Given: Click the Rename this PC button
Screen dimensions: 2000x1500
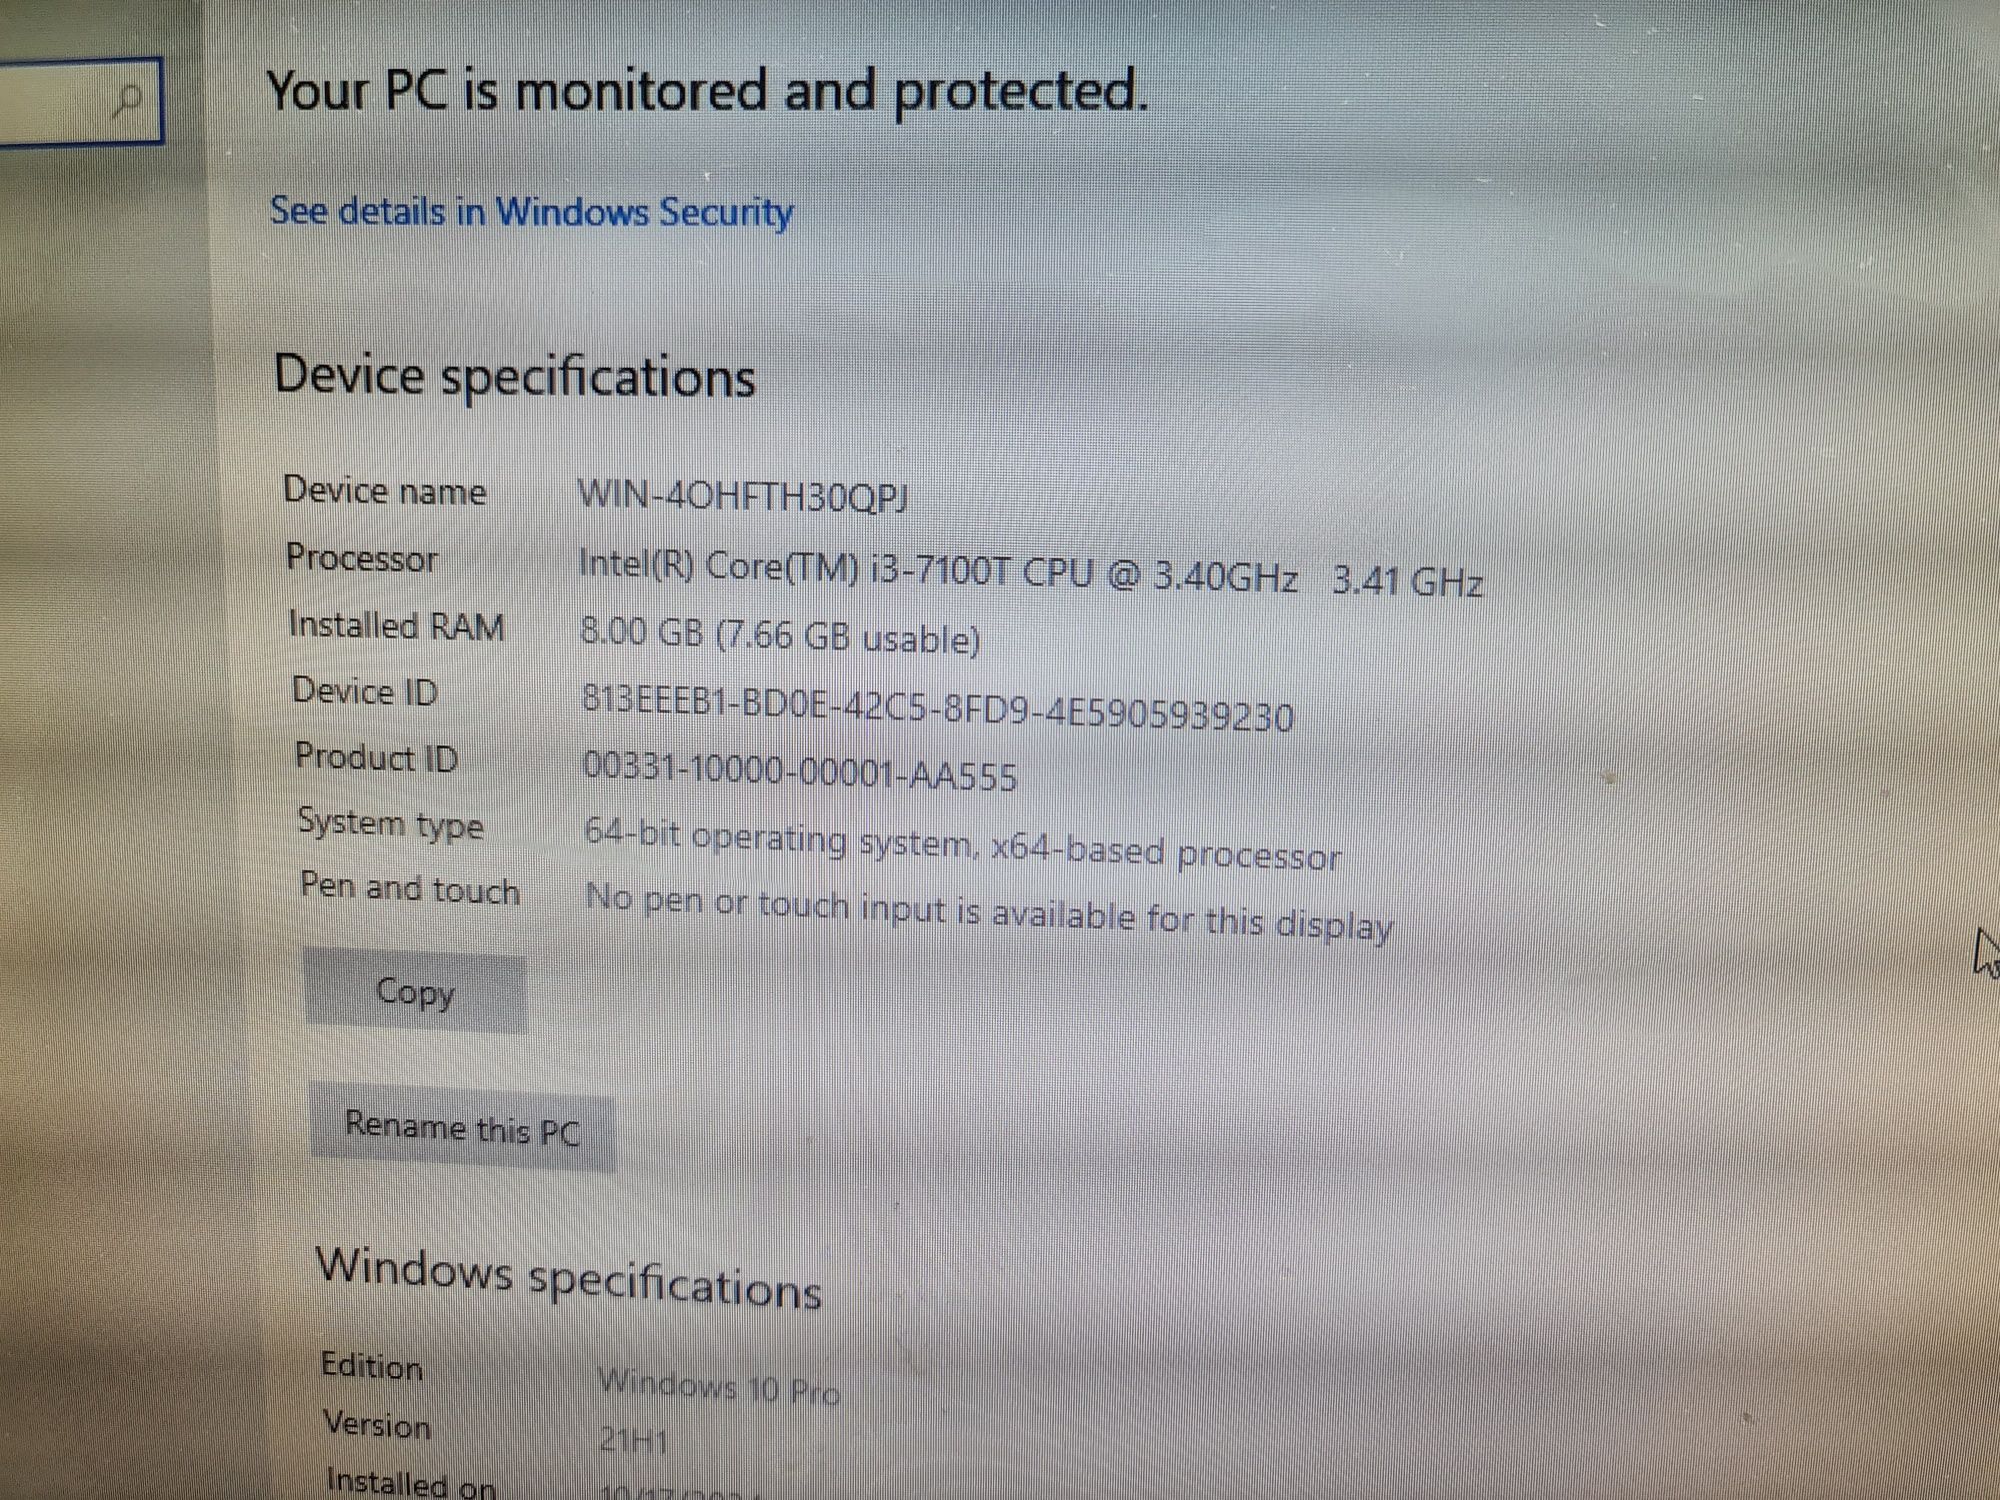Looking at the screenshot, I should [x=462, y=1128].
